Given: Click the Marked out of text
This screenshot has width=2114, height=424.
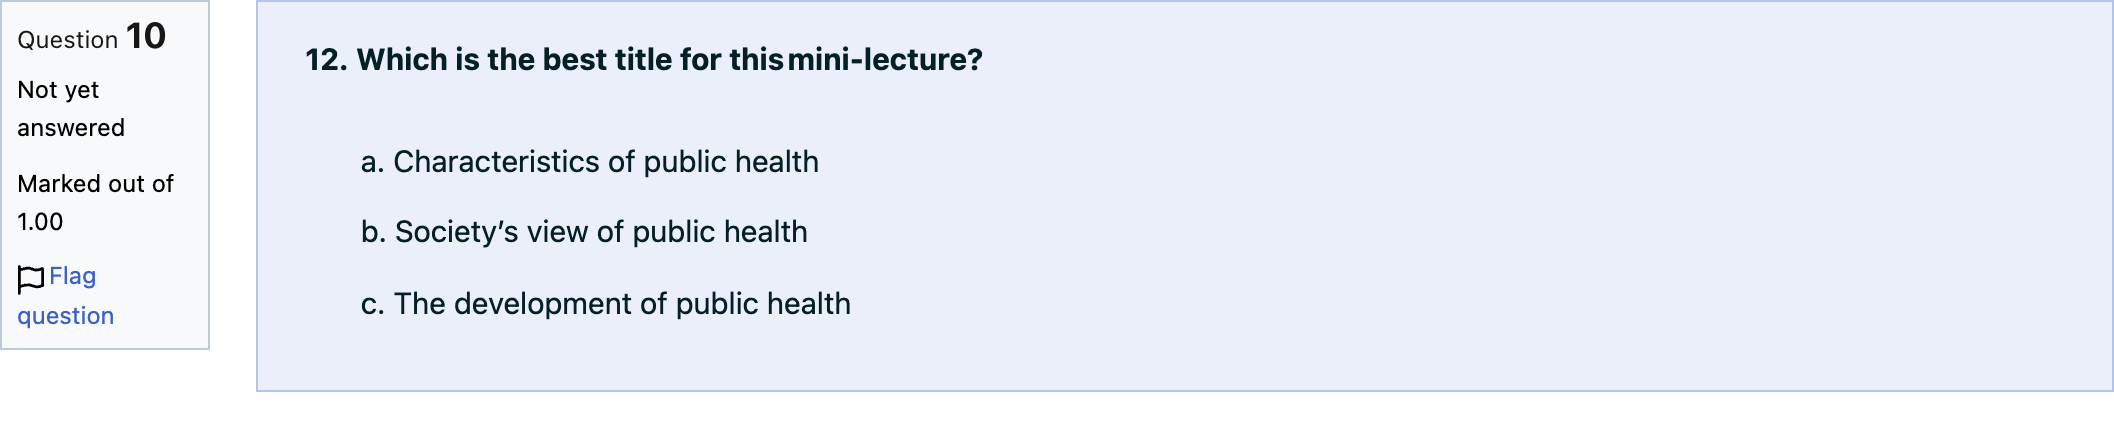Looking at the screenshot, I should 96,184.
